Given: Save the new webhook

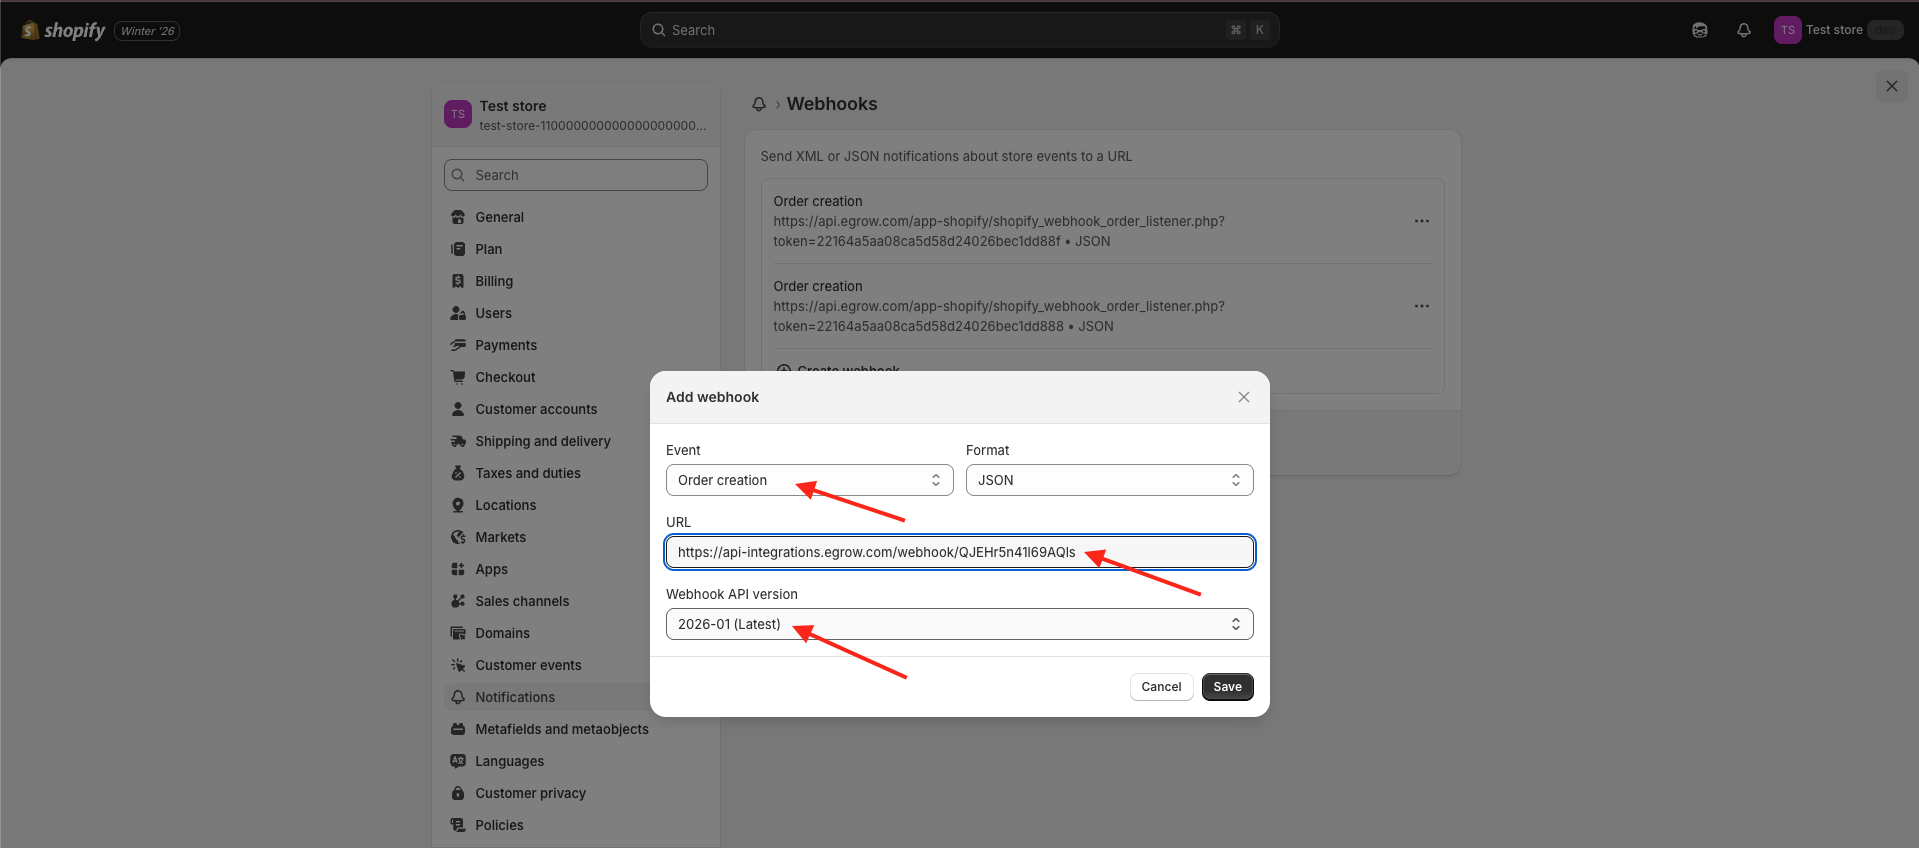Looking at the screenshot, I should click(1227, 687).
